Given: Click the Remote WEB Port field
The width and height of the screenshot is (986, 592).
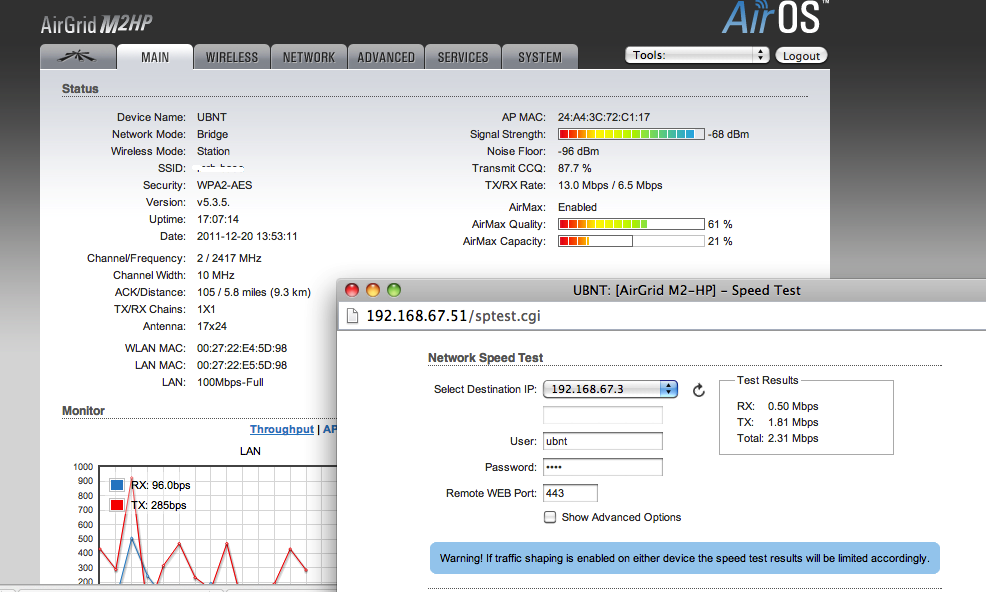Looking at the screenshot, I should 570,493.
